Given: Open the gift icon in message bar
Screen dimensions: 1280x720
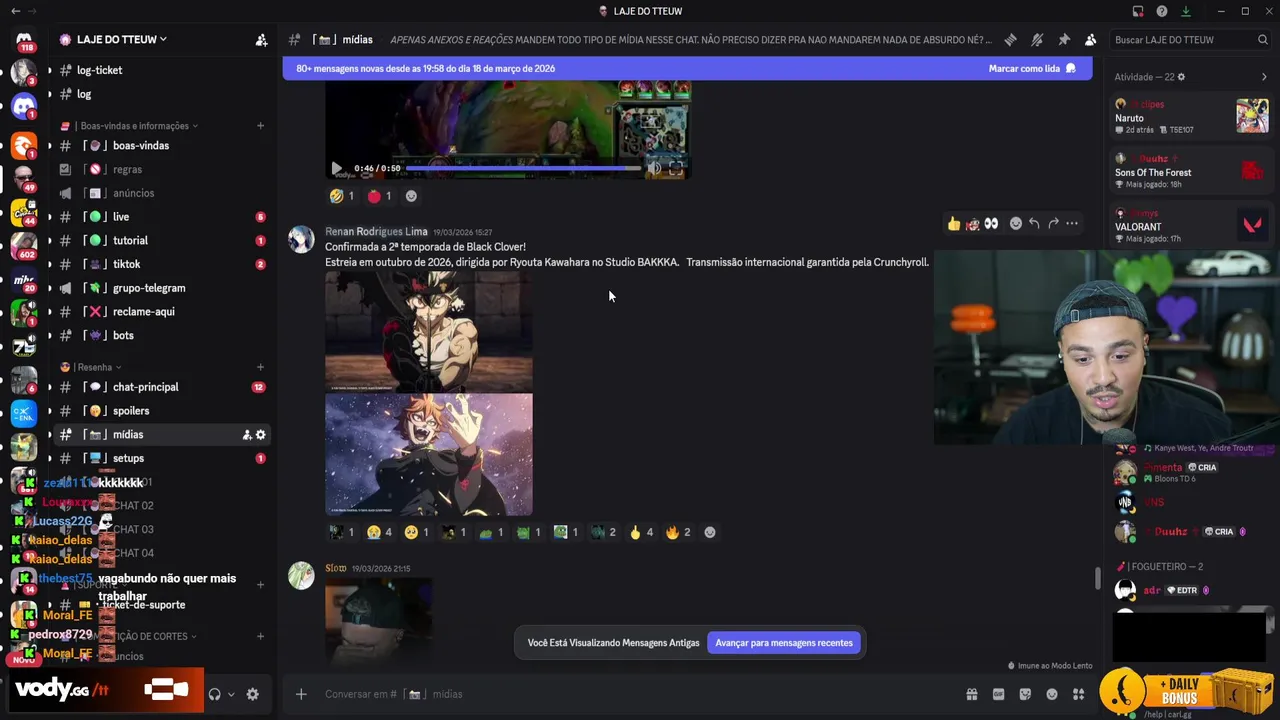Looking at the screenshot, I should click(x=971, y=694).
